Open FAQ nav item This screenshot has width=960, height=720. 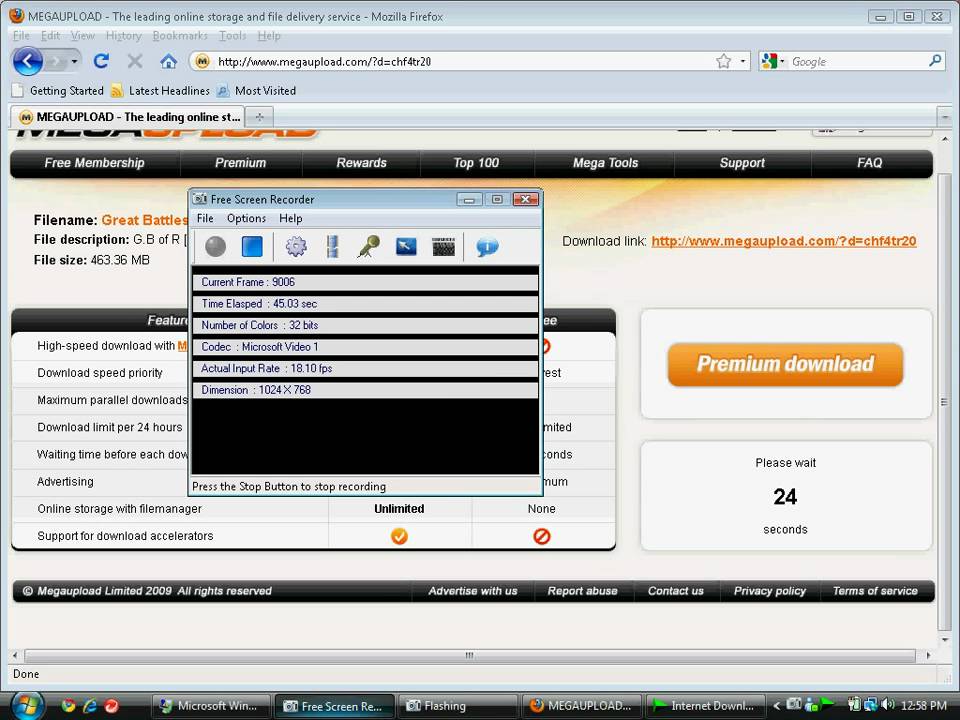869,163
